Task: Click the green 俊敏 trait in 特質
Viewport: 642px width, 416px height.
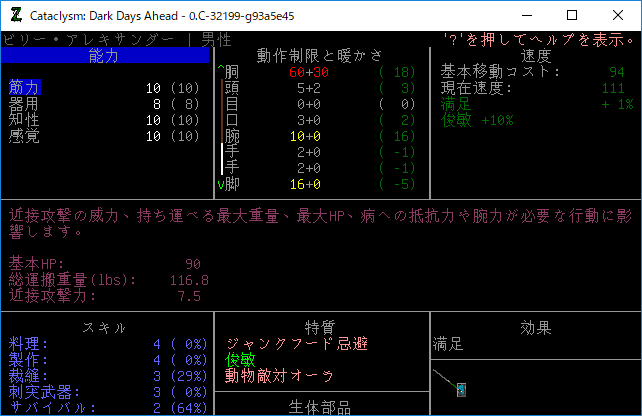Action: click(x=241, y=360)
